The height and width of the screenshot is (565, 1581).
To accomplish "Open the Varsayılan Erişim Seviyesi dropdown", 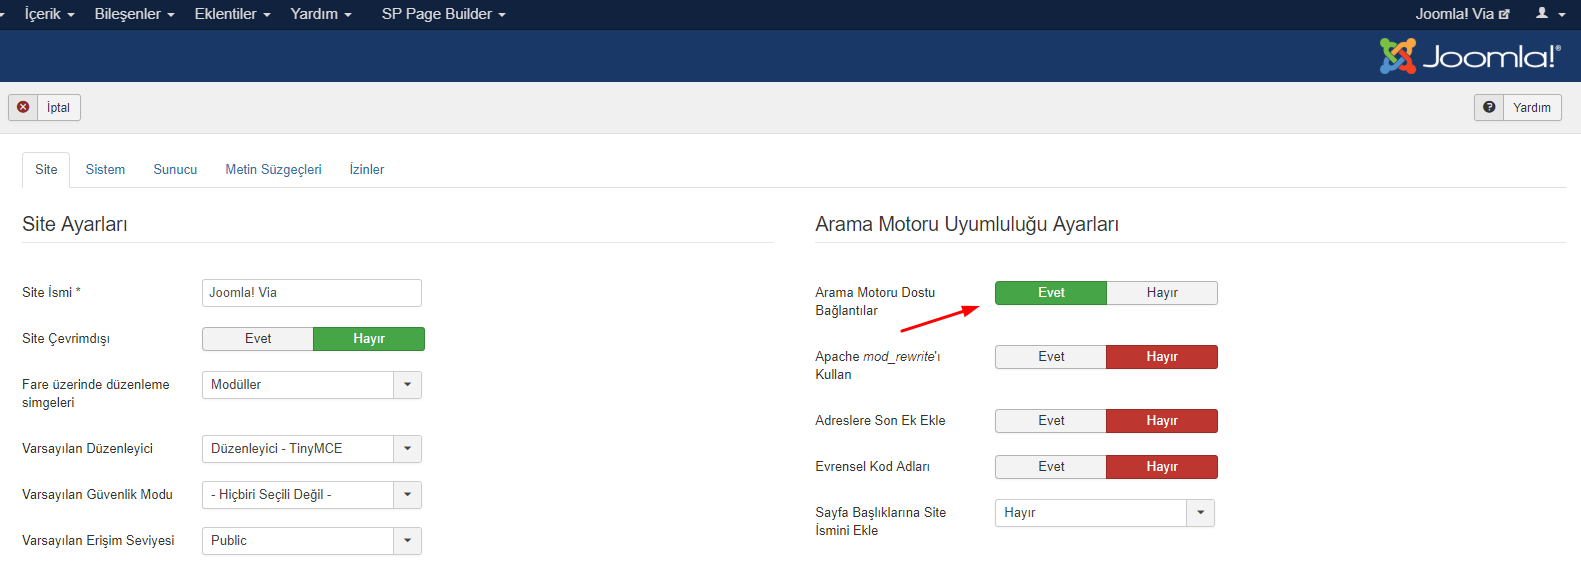I will point(407,541).
